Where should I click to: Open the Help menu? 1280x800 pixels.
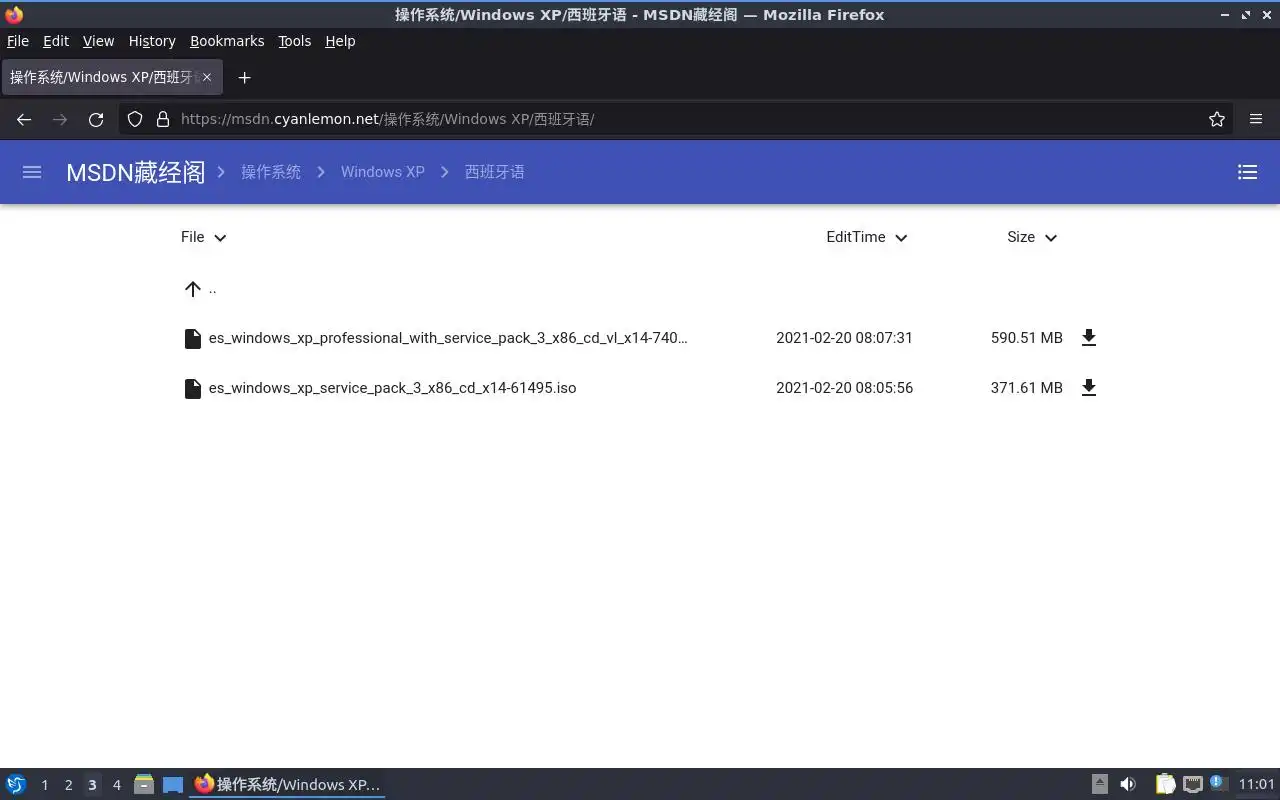[340, 41]
